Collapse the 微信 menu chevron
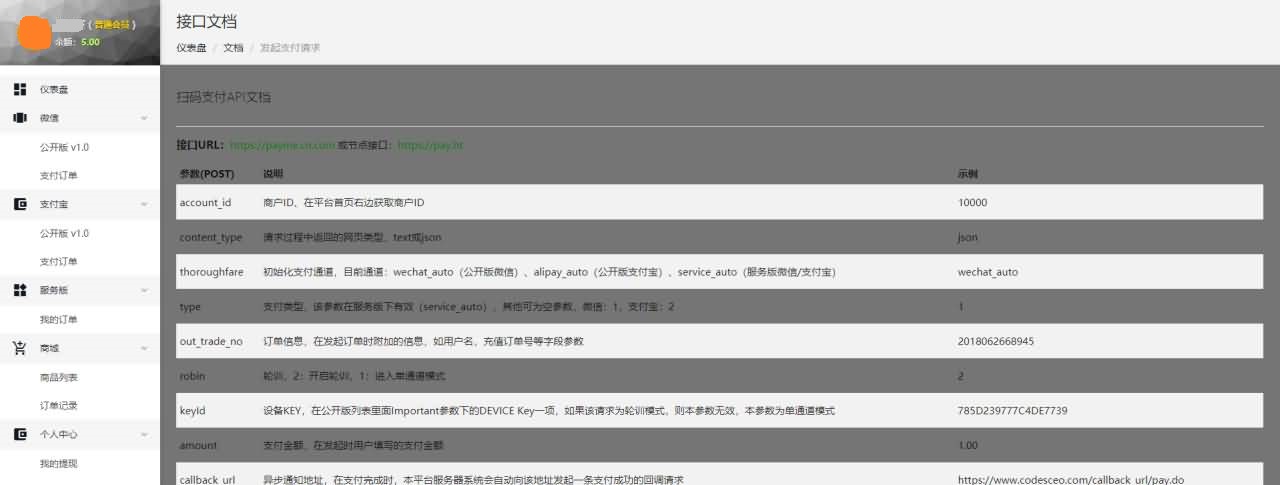 click(144, 118)
